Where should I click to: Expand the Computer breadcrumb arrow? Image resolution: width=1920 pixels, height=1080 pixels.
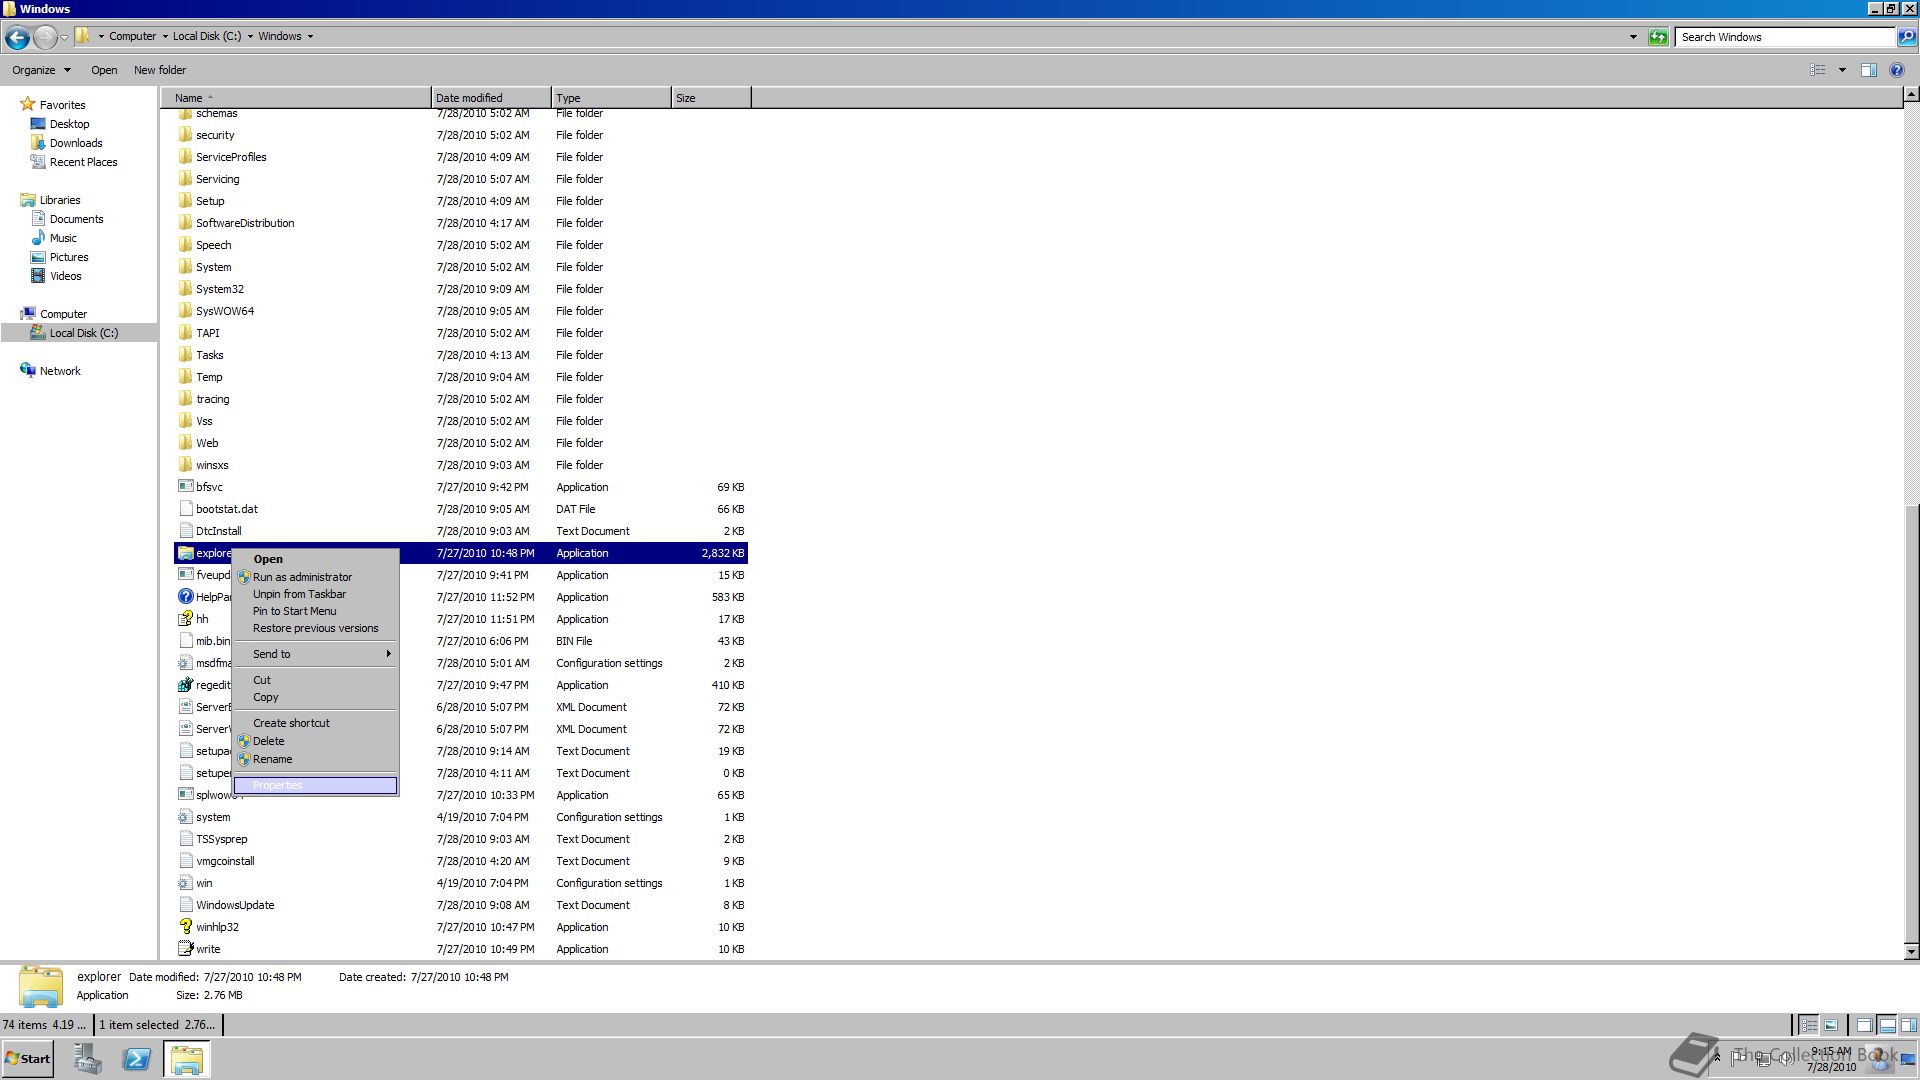165,37
